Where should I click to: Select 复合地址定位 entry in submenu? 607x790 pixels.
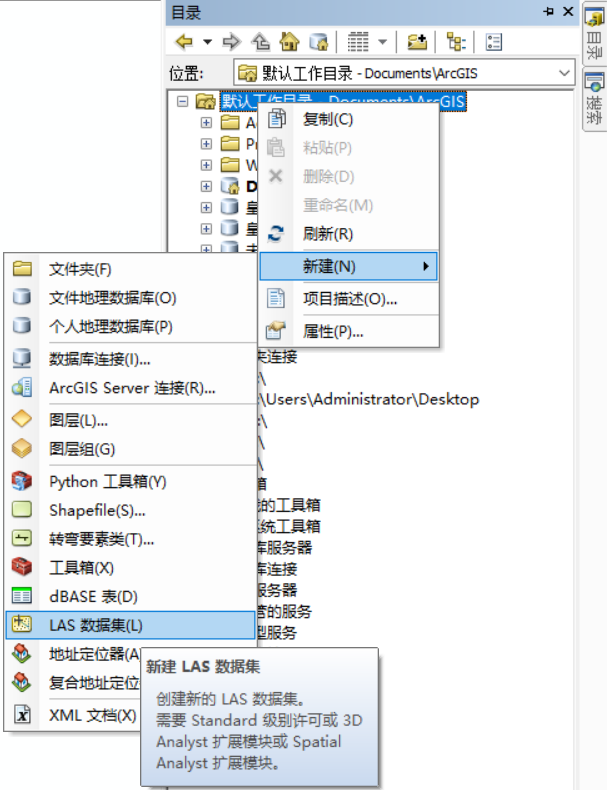click(x=94, y=683)
